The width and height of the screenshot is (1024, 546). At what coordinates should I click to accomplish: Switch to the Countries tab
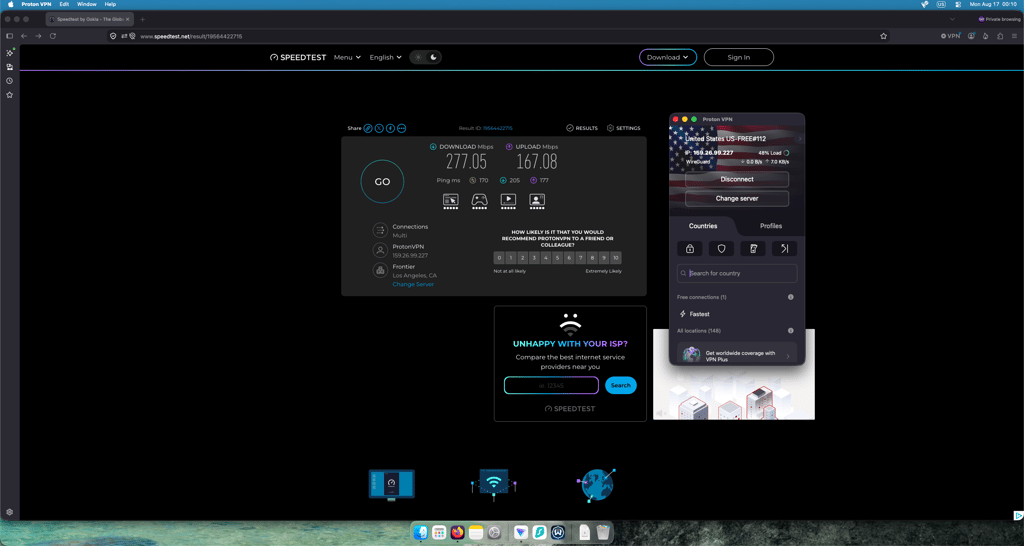coord(703,226)
